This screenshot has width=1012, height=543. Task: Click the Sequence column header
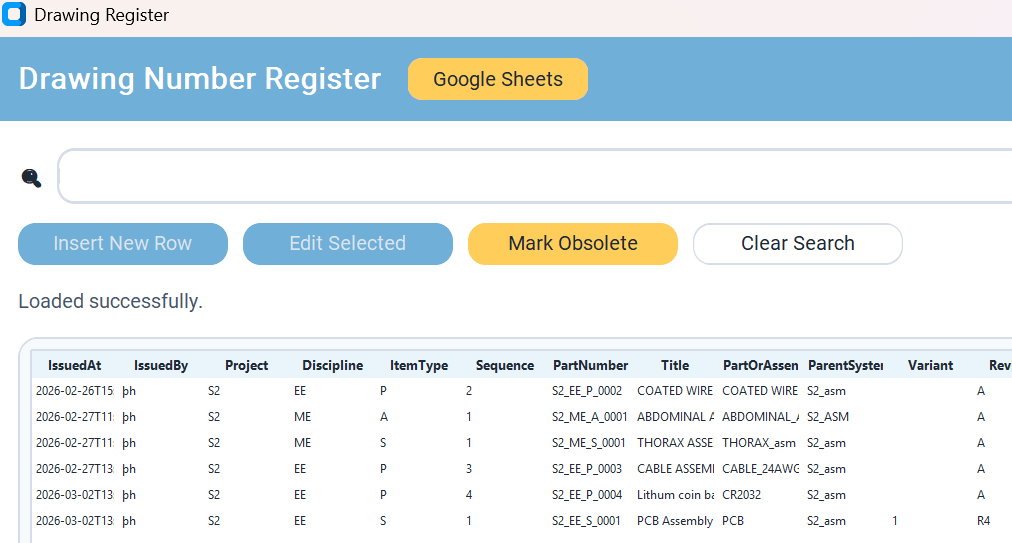[x=505, y=365]
